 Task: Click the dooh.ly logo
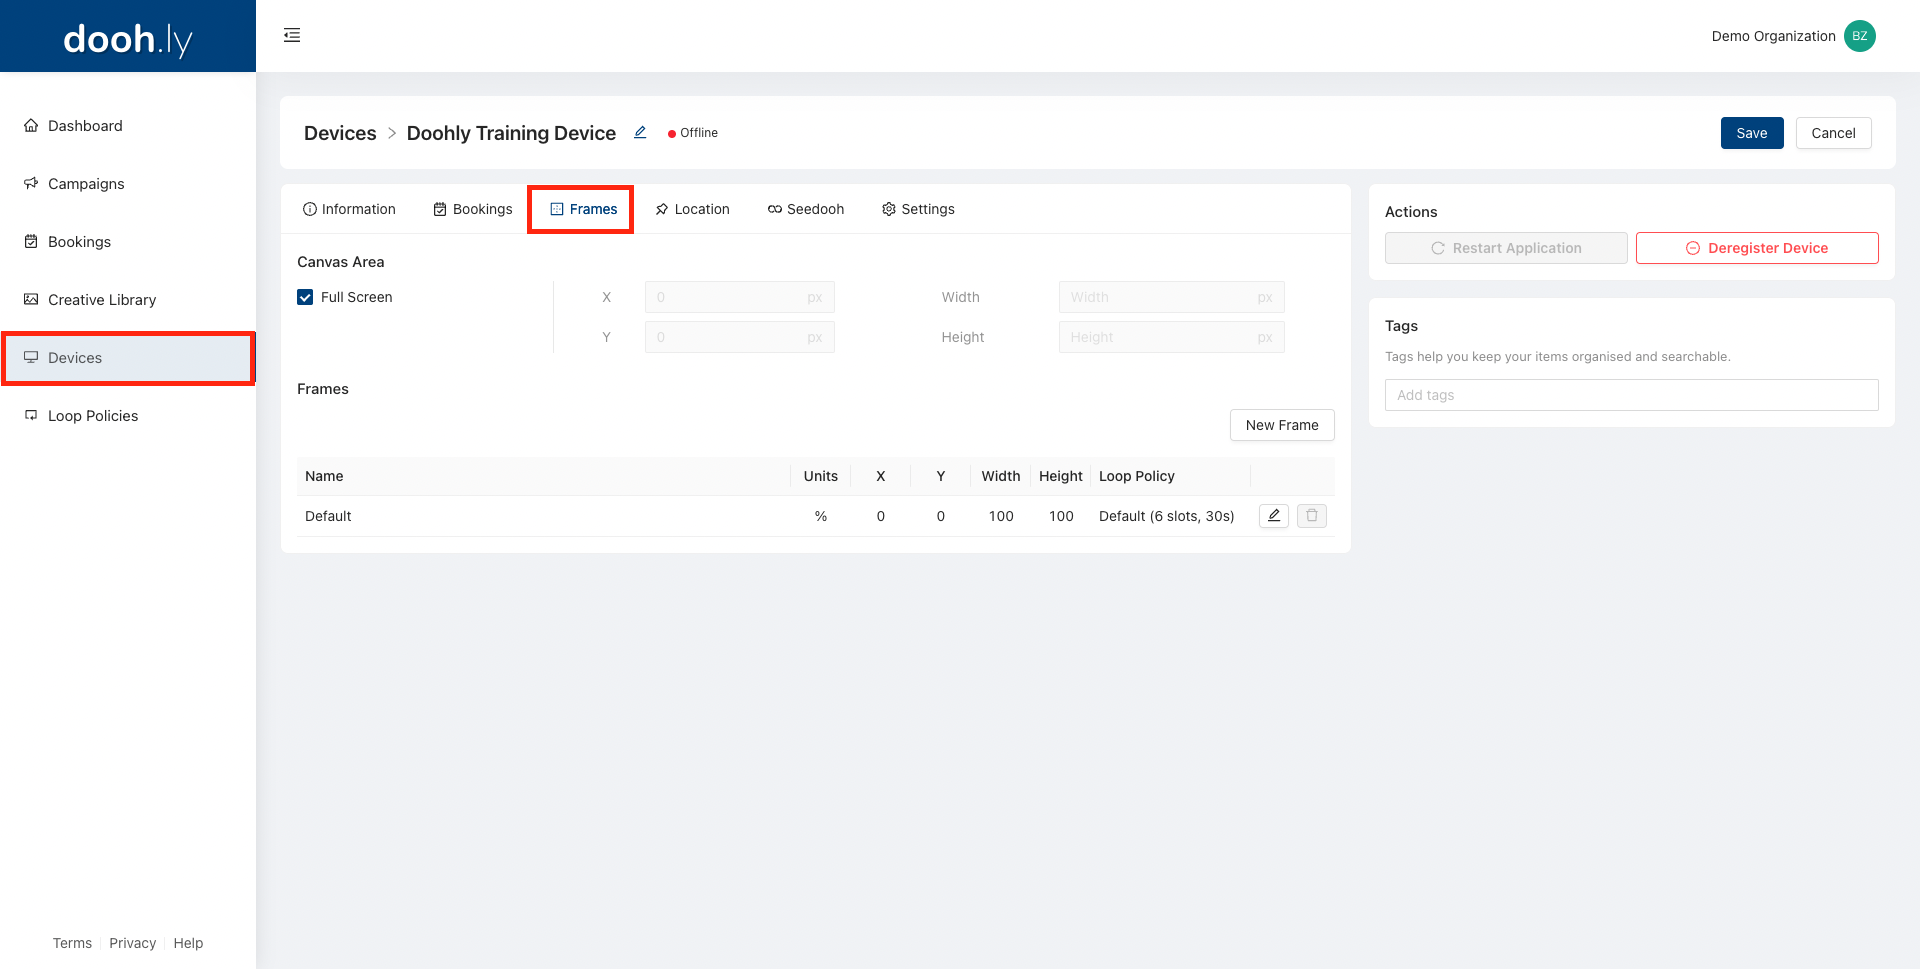point(128,39)
